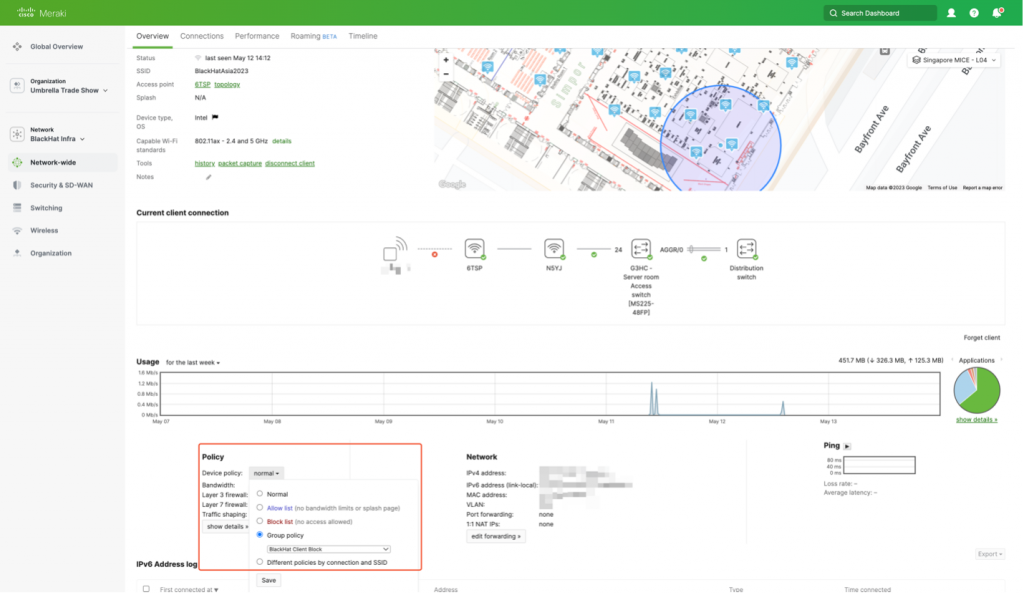1024x595 pixels.
Task: Switch to the Connections tab
Action: coord(202,36)
